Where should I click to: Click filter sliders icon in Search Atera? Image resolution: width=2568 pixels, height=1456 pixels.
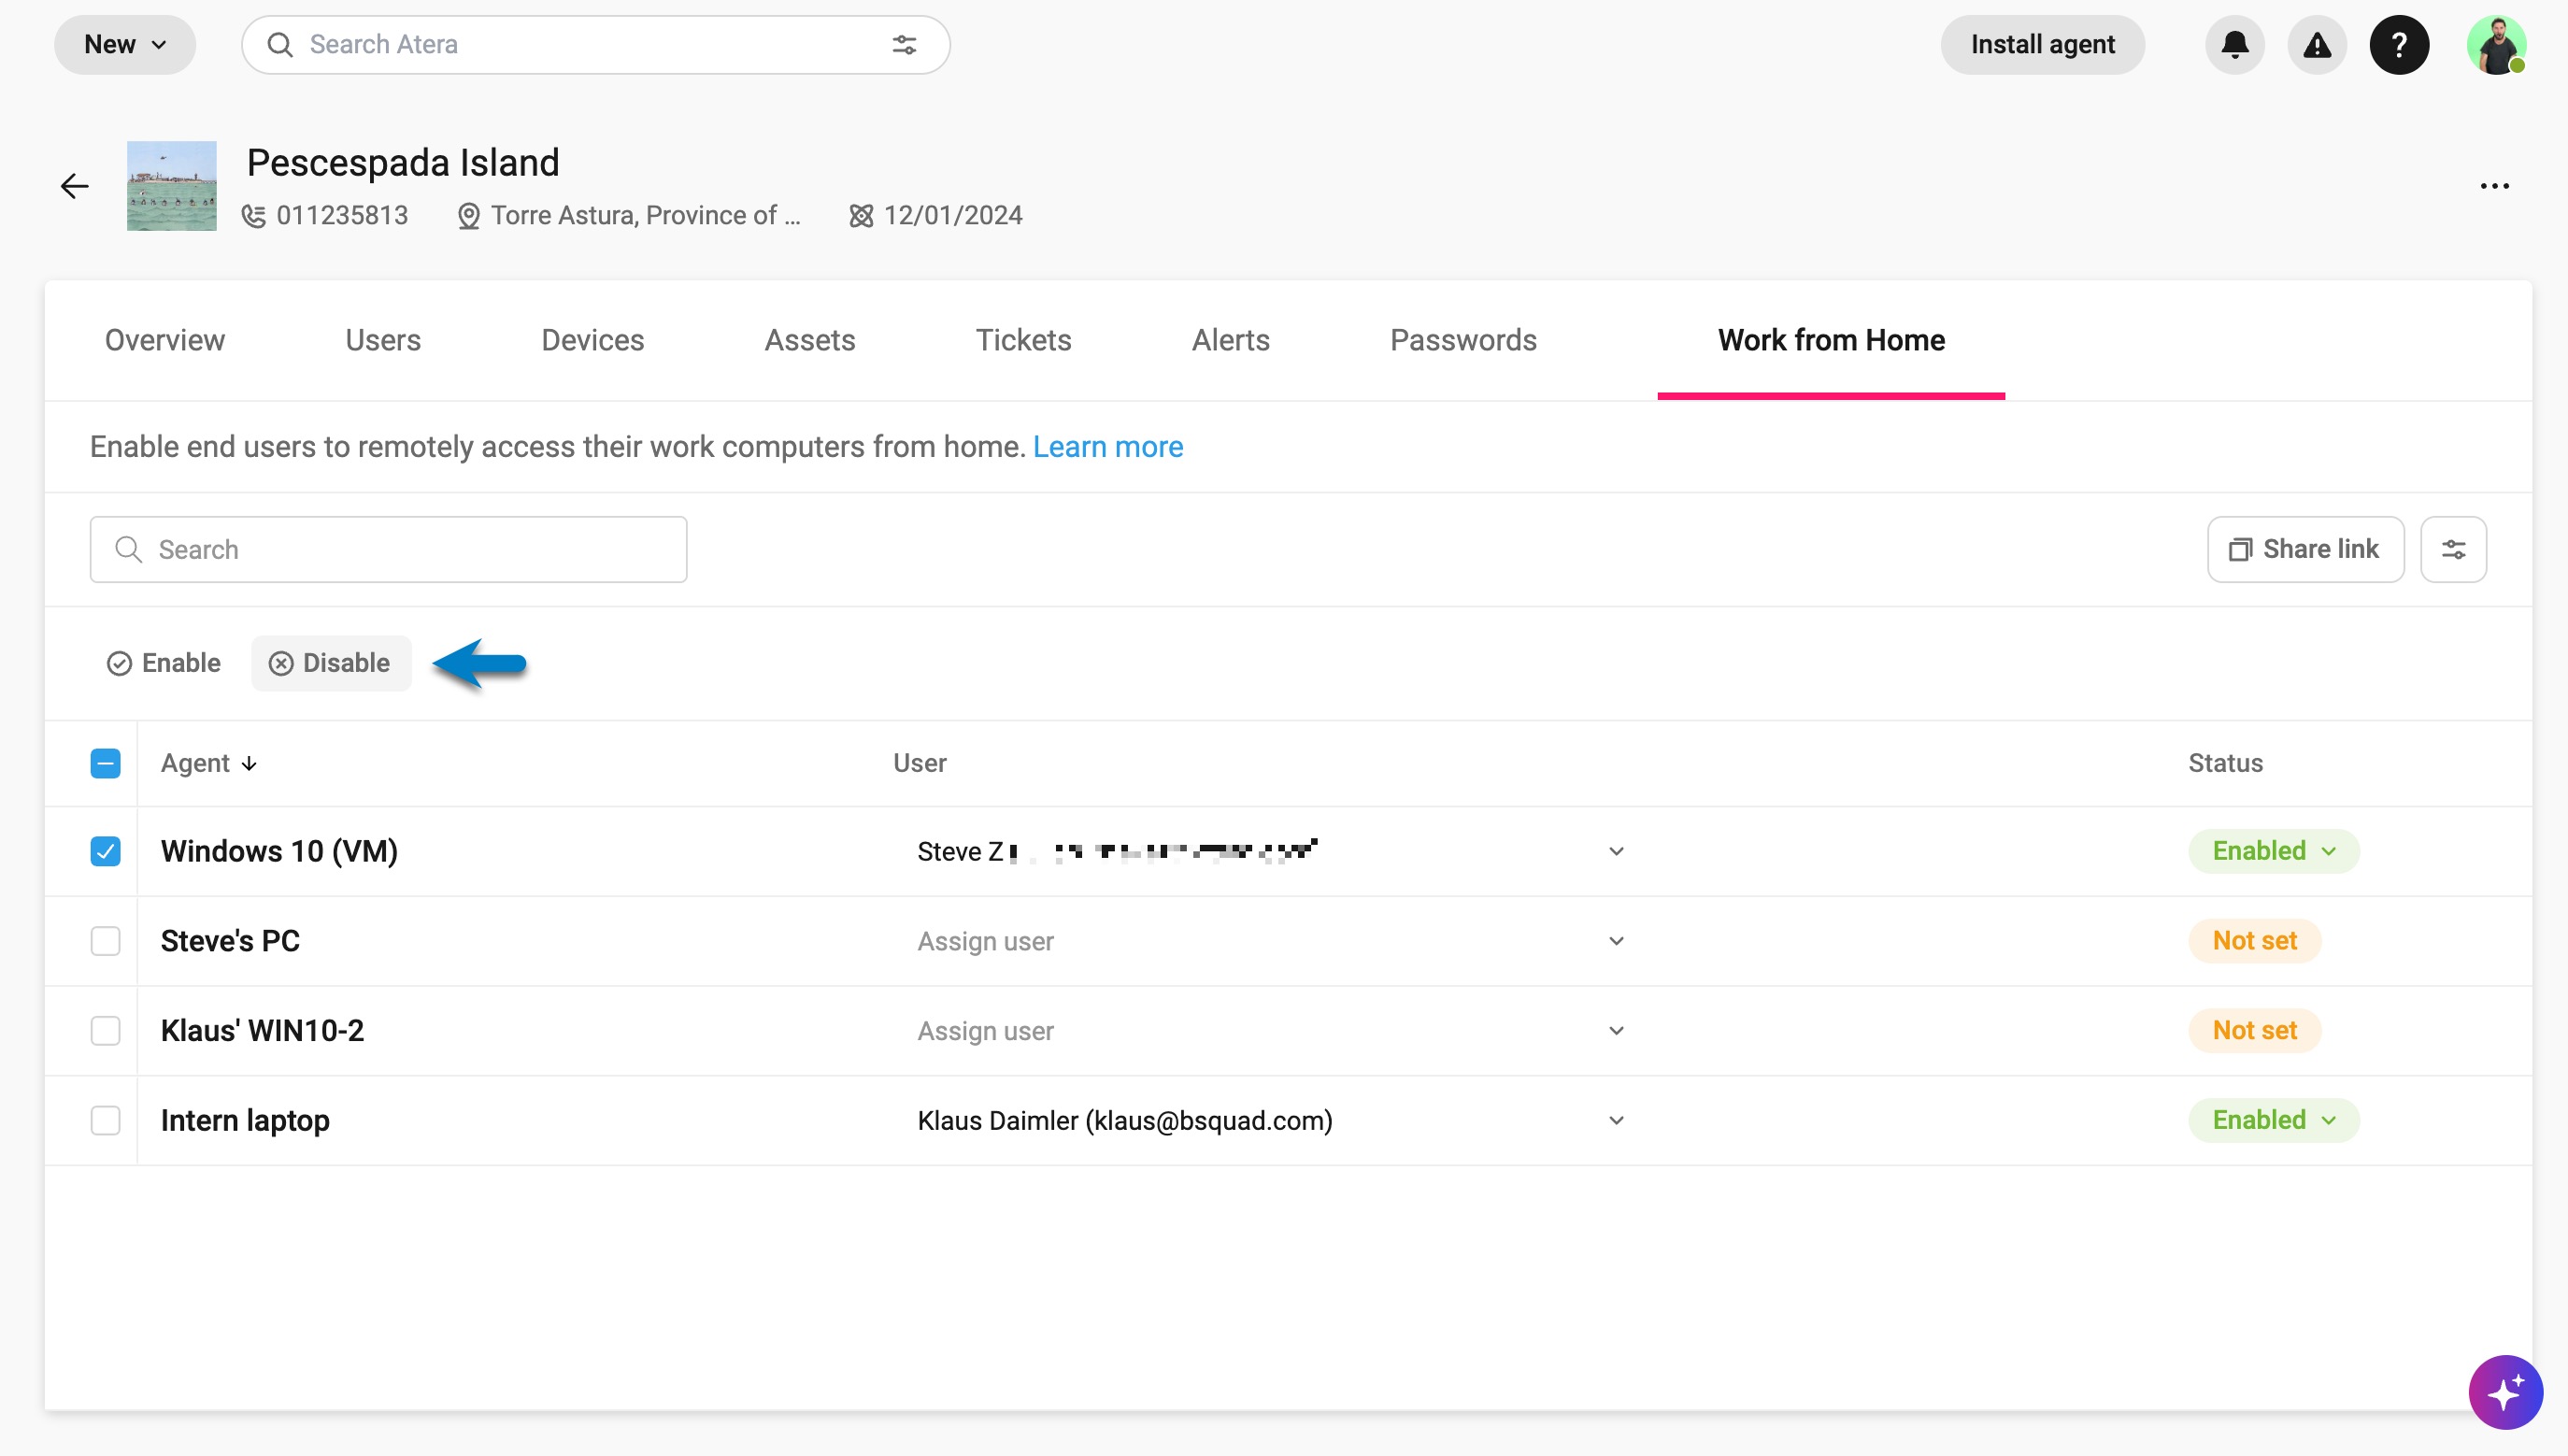coord(904,45)
